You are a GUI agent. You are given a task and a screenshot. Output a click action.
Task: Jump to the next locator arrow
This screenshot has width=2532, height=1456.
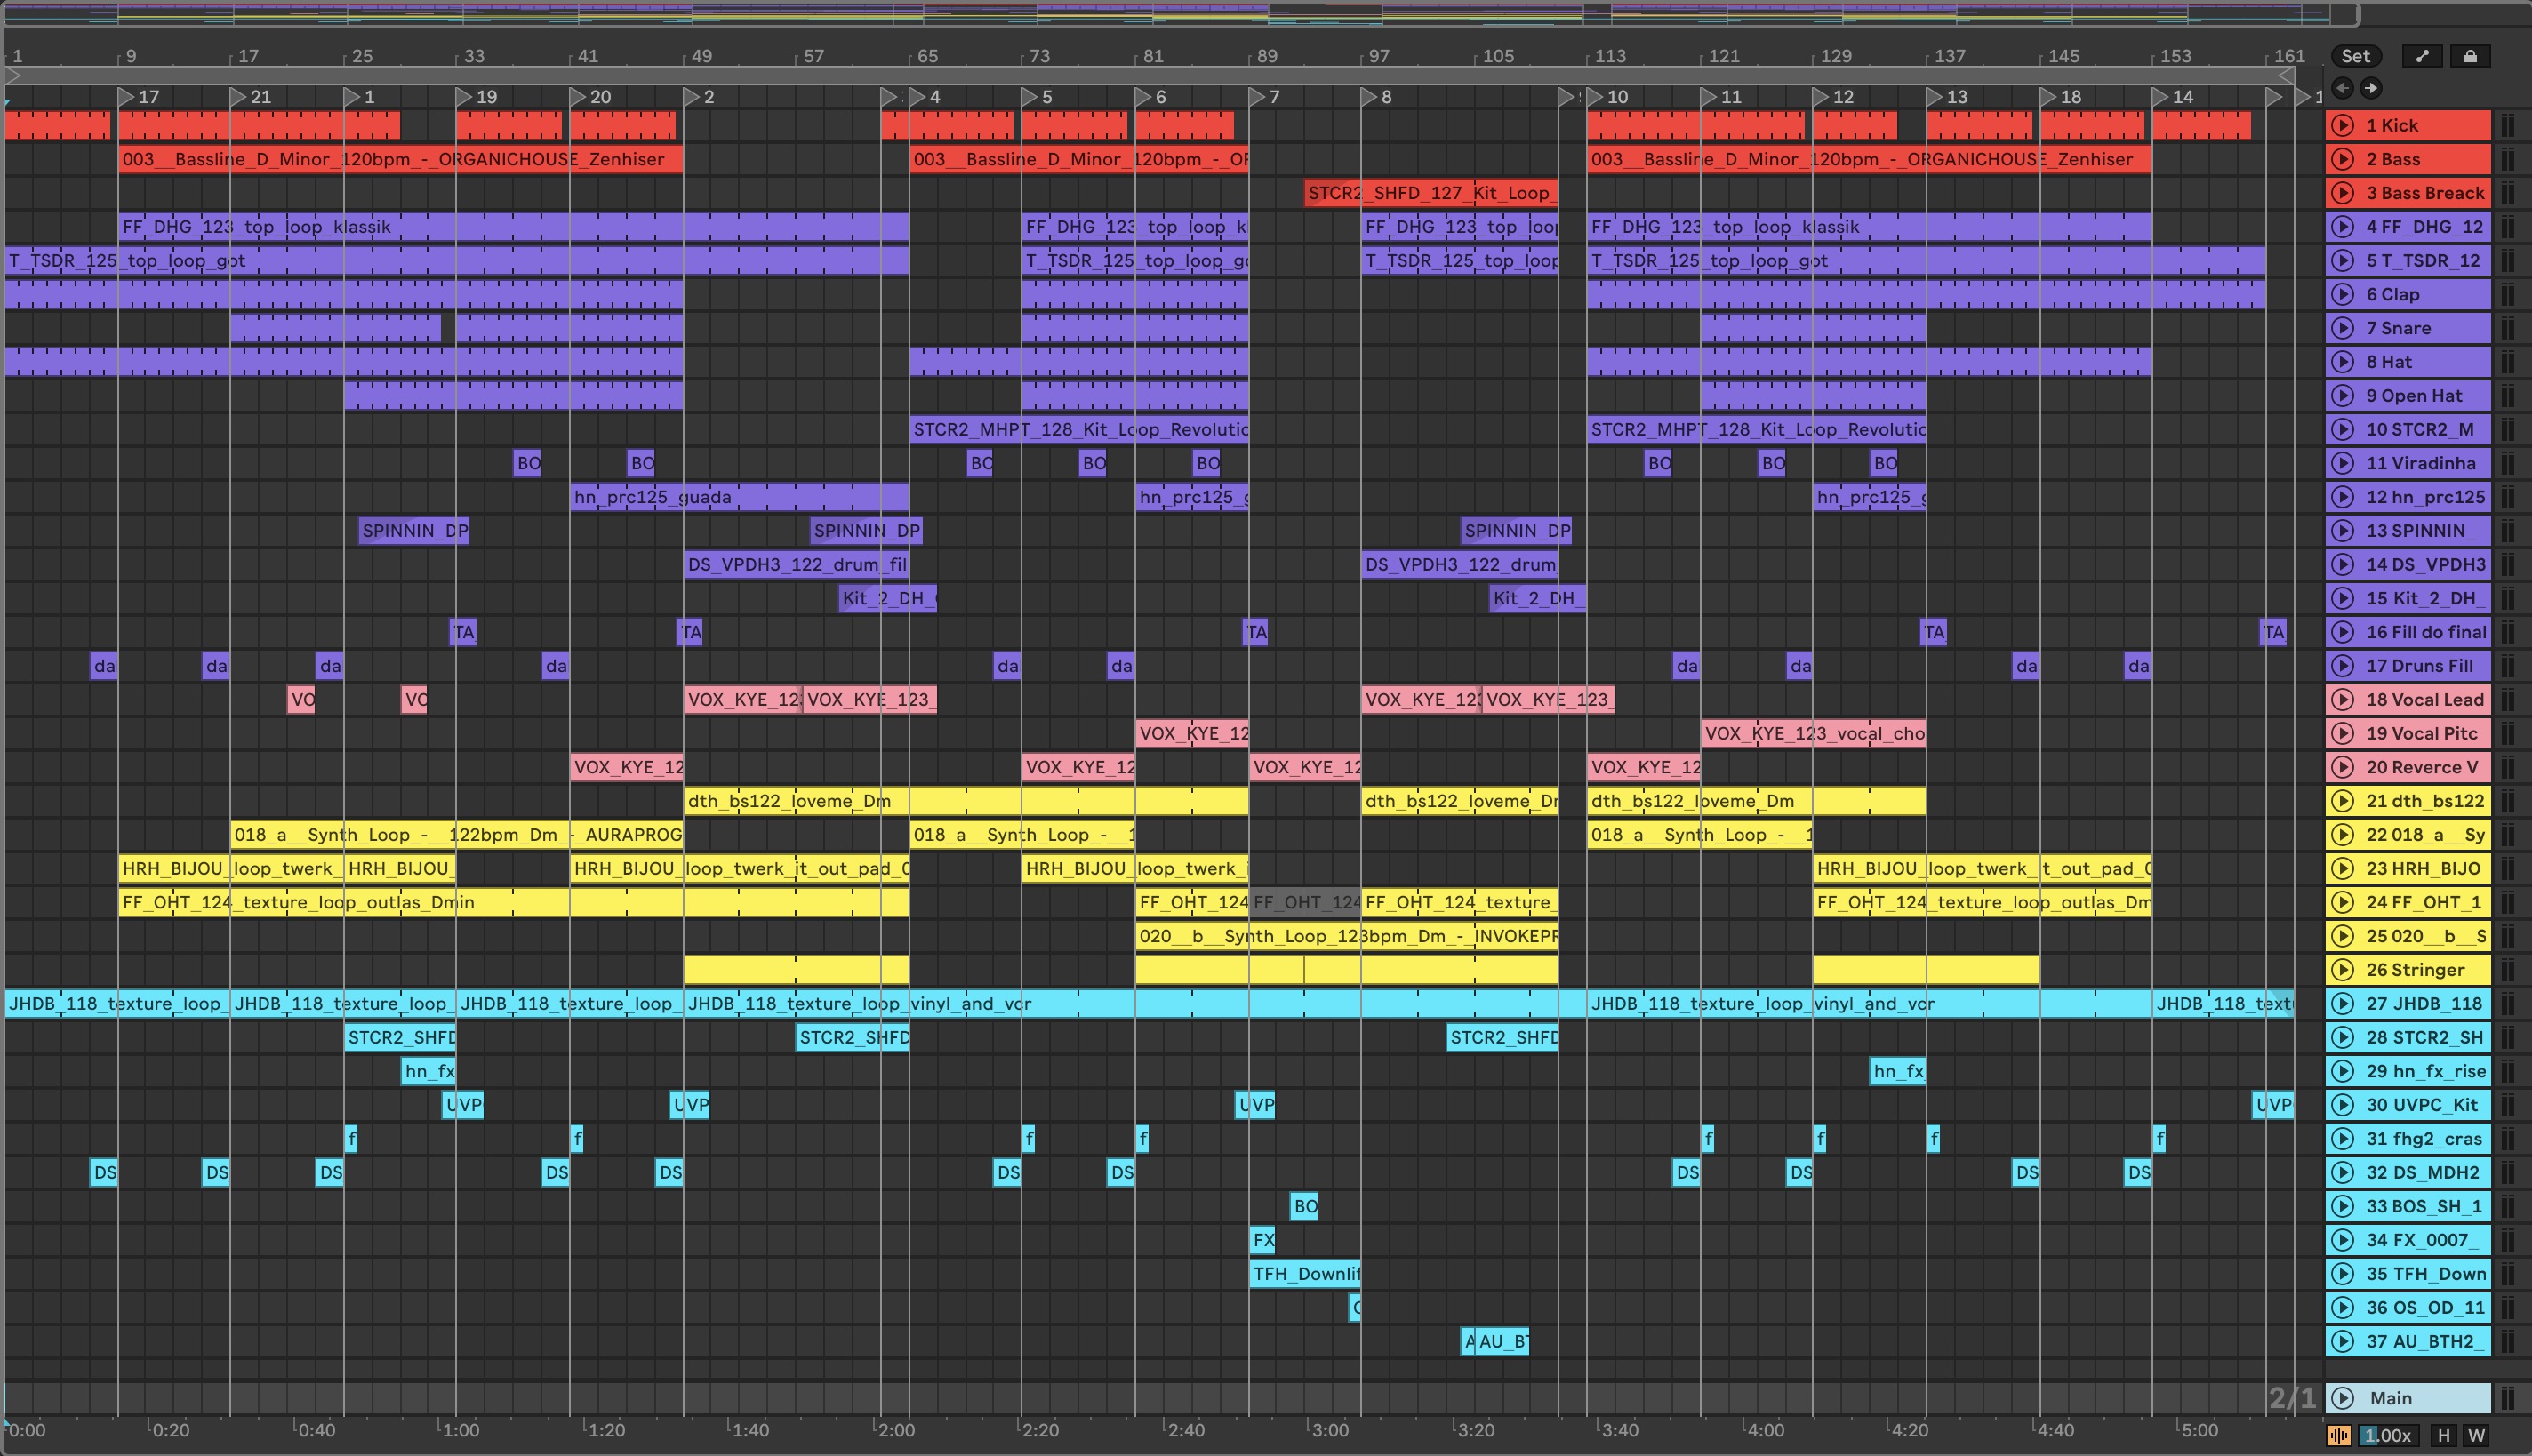[x=2371, y=88]
